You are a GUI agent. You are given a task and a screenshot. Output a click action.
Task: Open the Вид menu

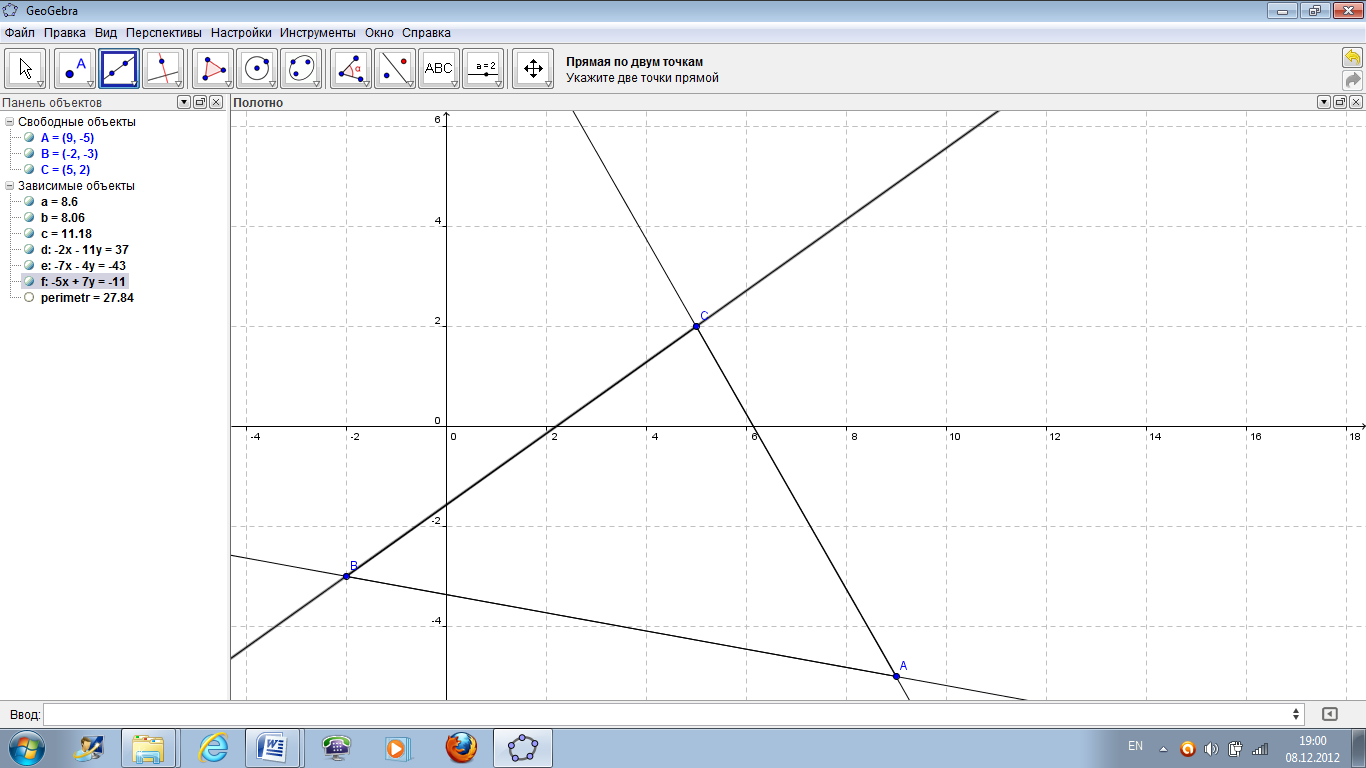(x=106, y=33)
